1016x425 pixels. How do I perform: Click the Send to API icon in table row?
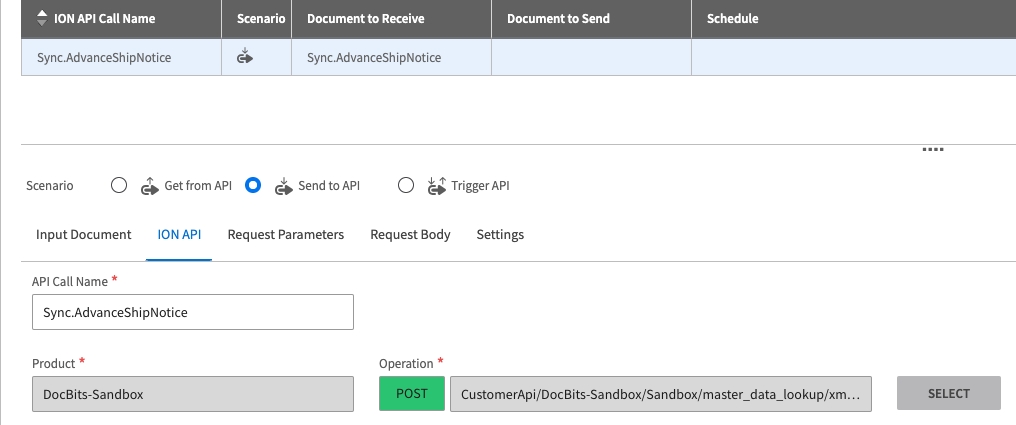pyautogui.click(x=244, y=57)
